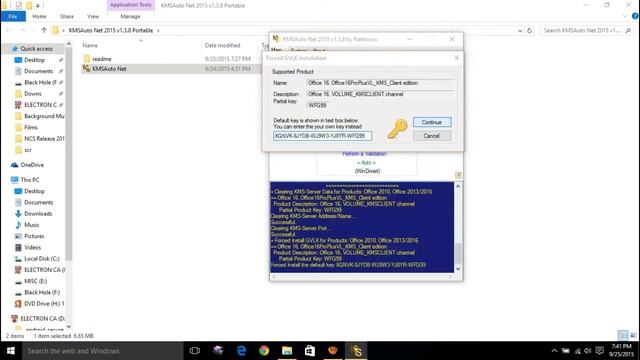Open Videos under This PC

[32, 247]
